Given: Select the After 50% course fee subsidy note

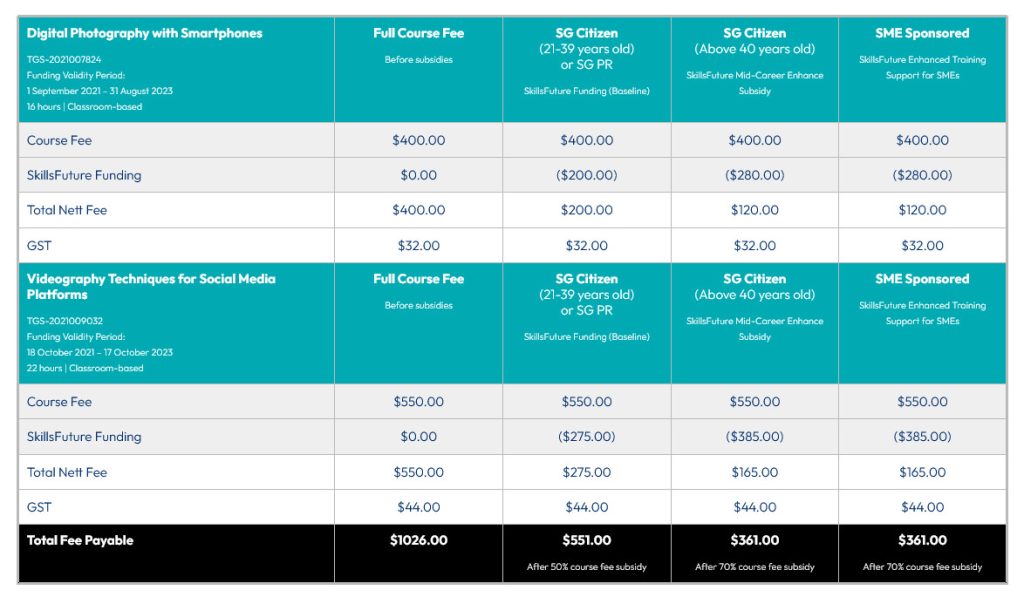Looking at the screenshot, I should click(586, 567).
